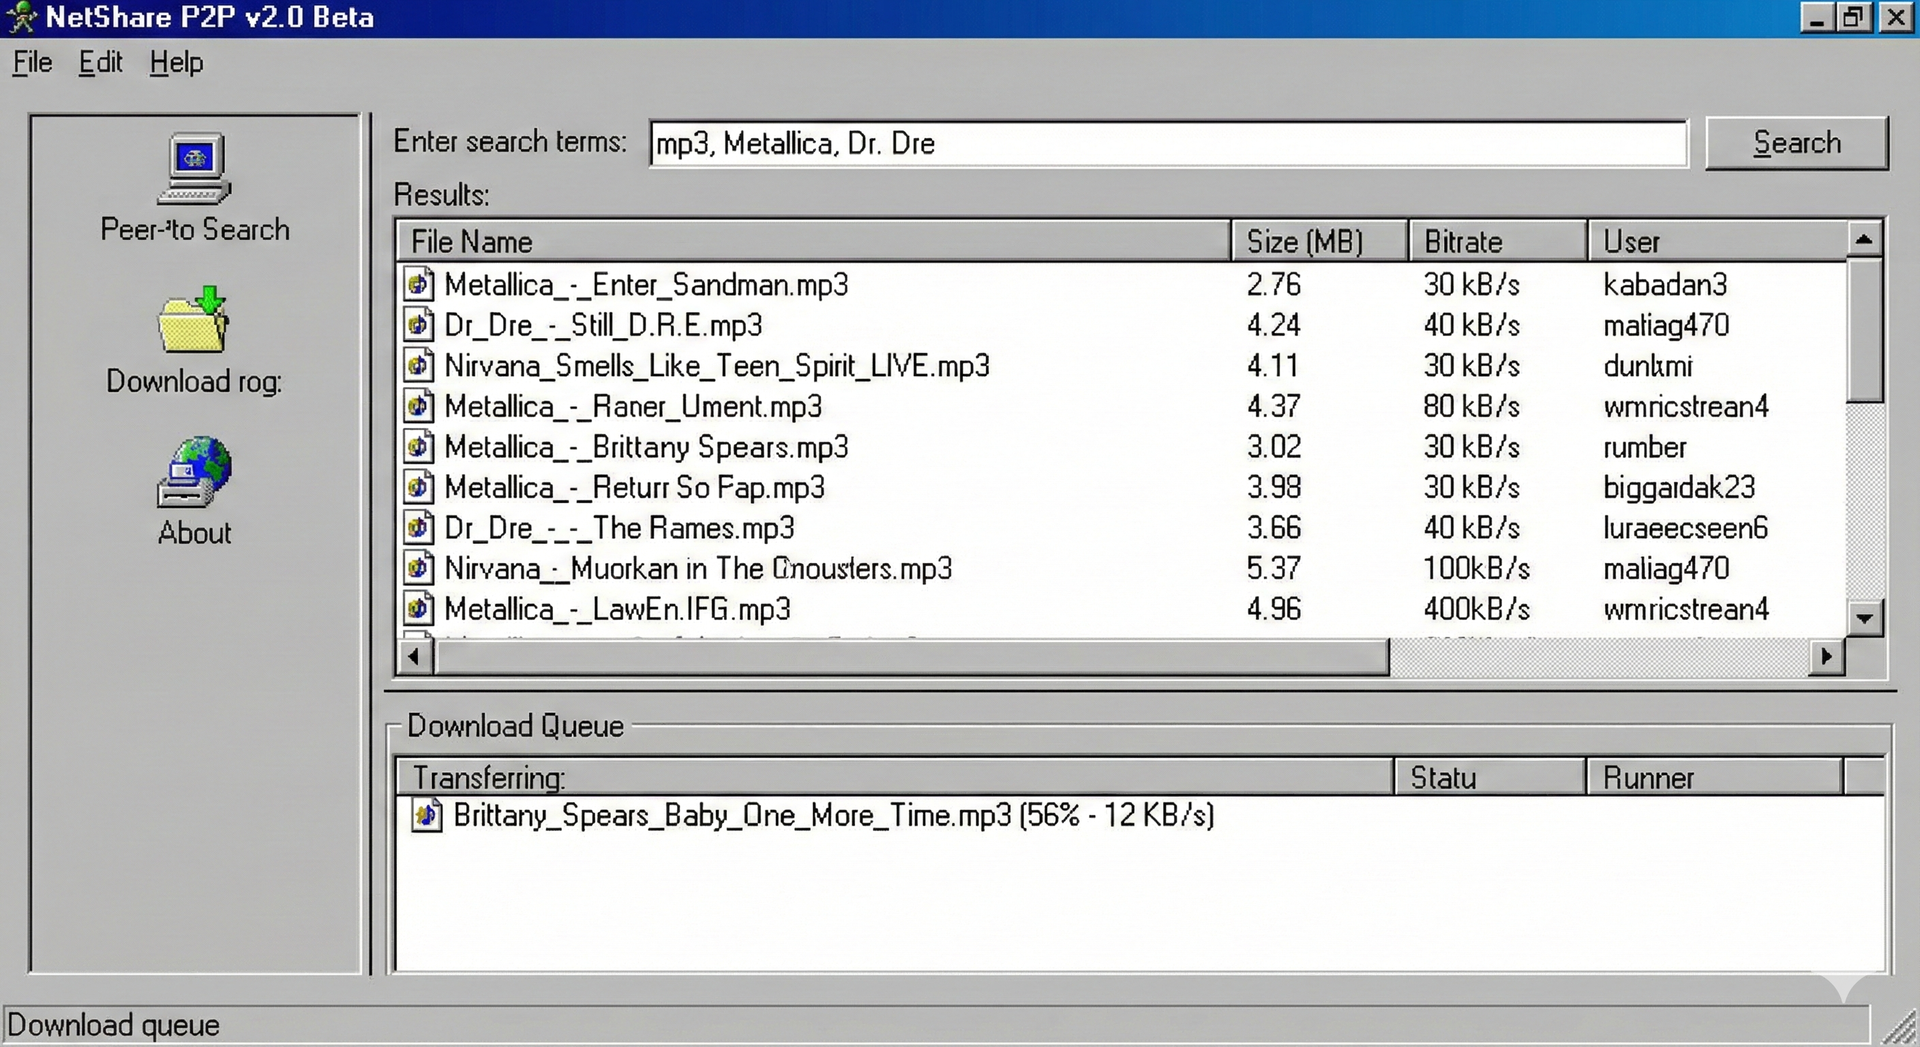Click the mp3 icon beside Dr_Dre_-_Still_D.R.E.mp3
Viewport: 1920px width, 1047px height.
point(419,325)
